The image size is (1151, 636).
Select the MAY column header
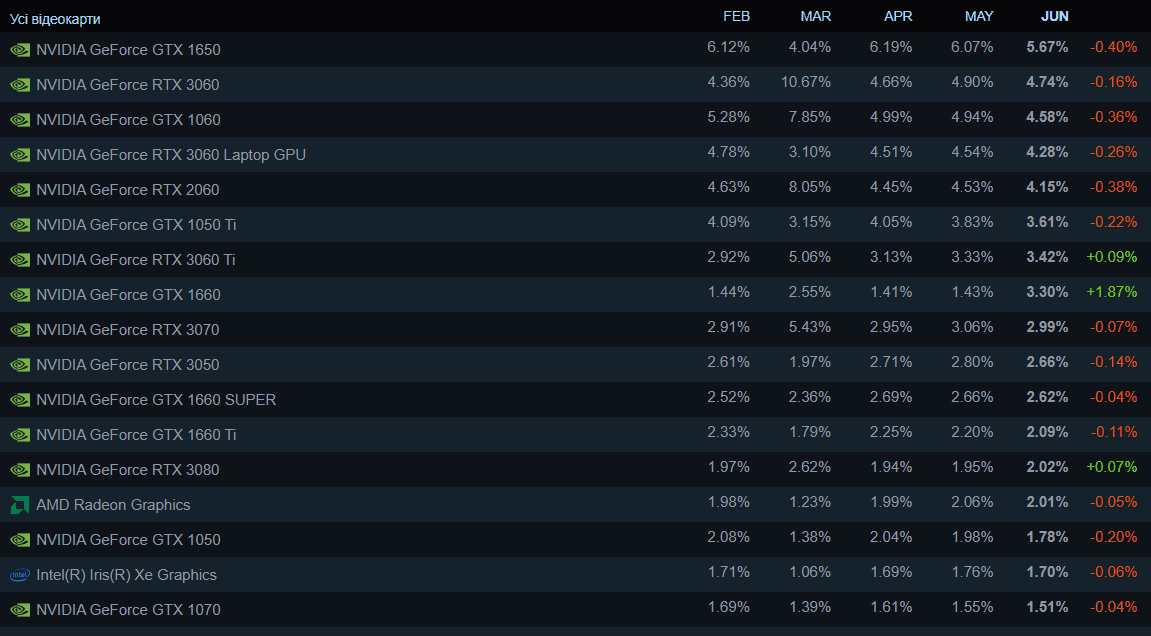tap(978, 16)
